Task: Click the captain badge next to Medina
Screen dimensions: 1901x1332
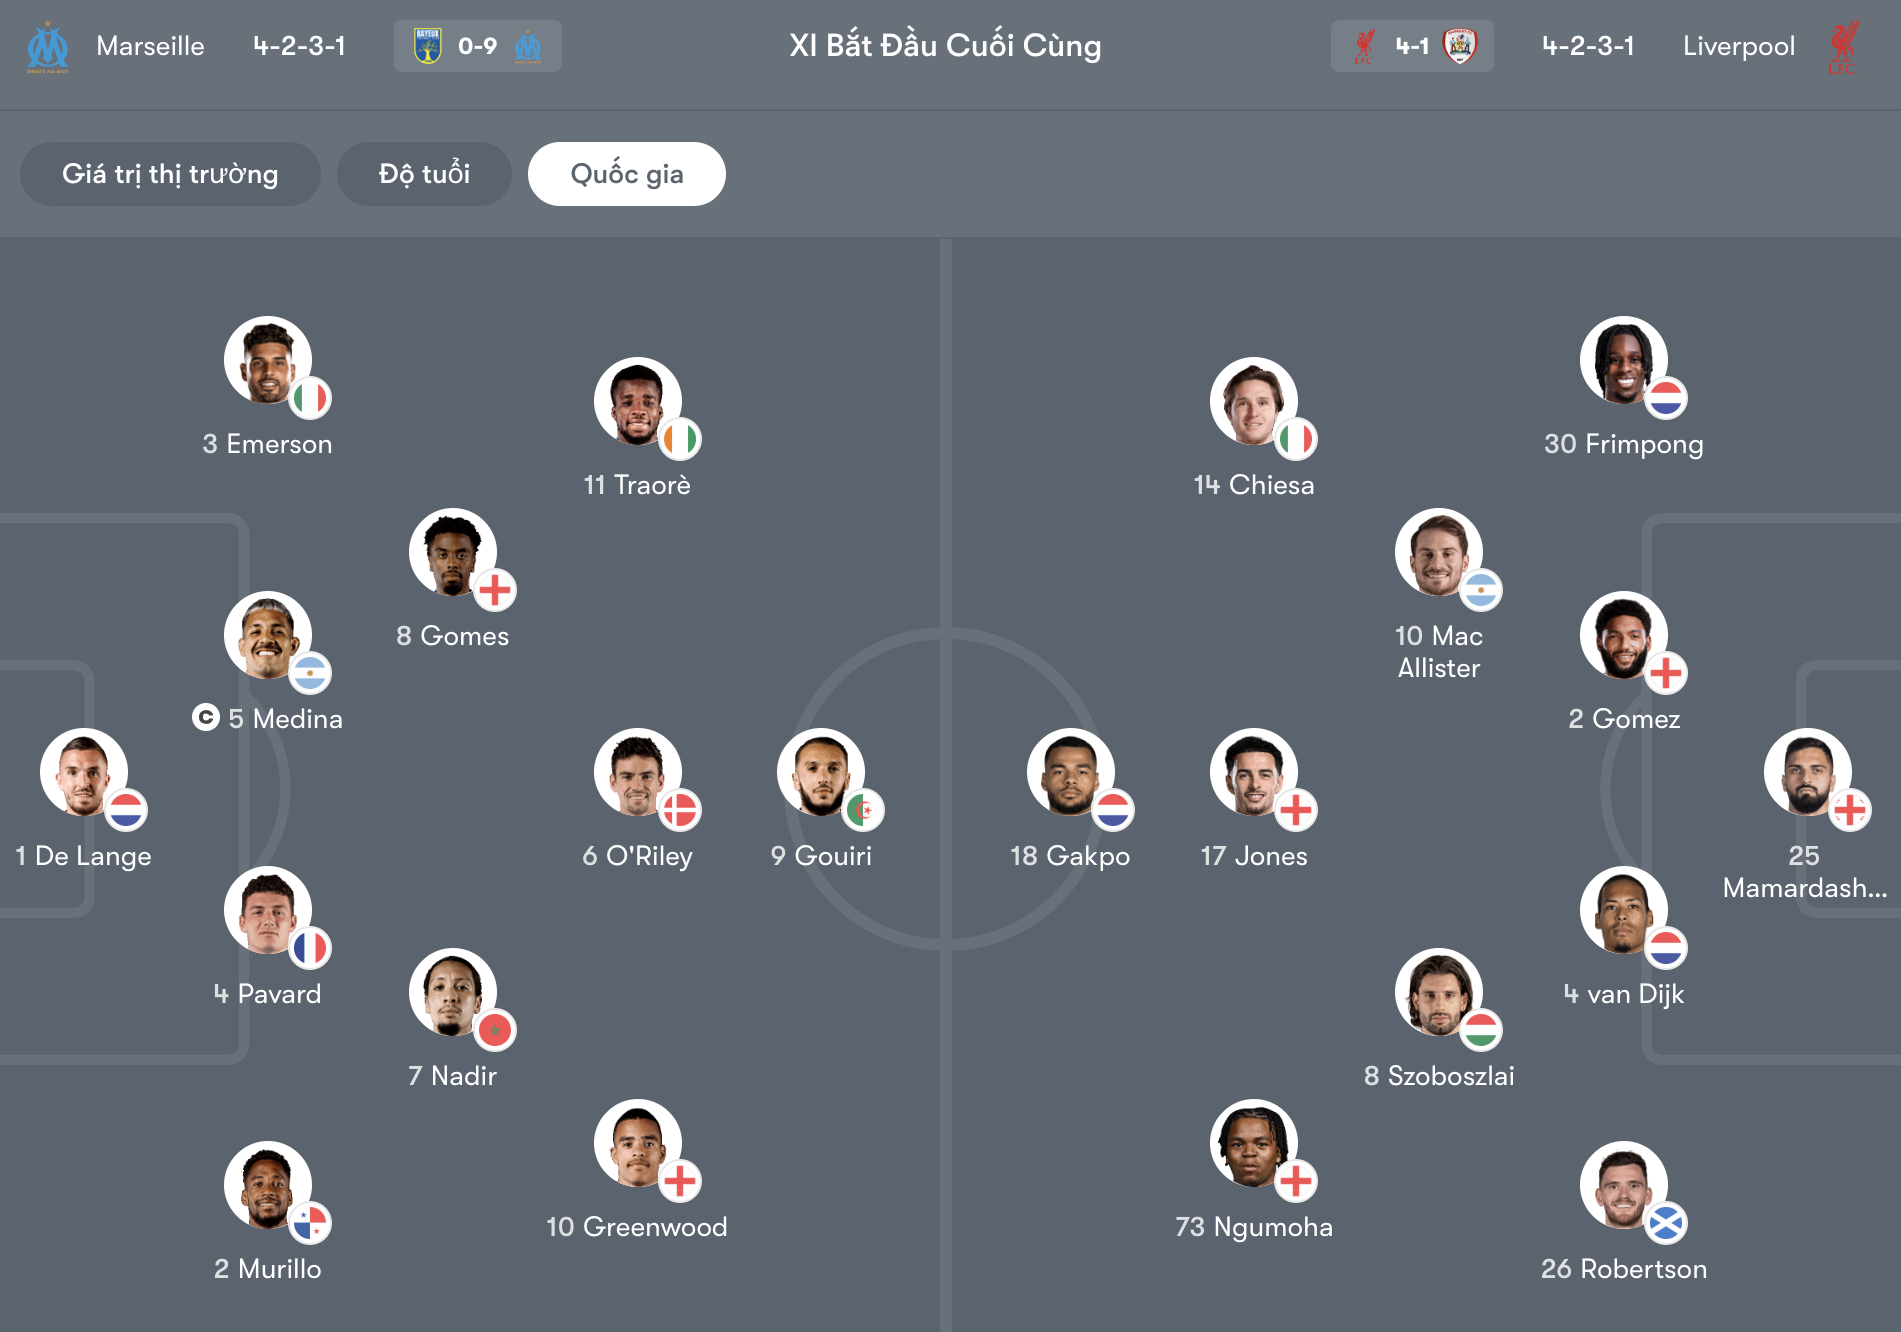Action: (x=206, y=717)
